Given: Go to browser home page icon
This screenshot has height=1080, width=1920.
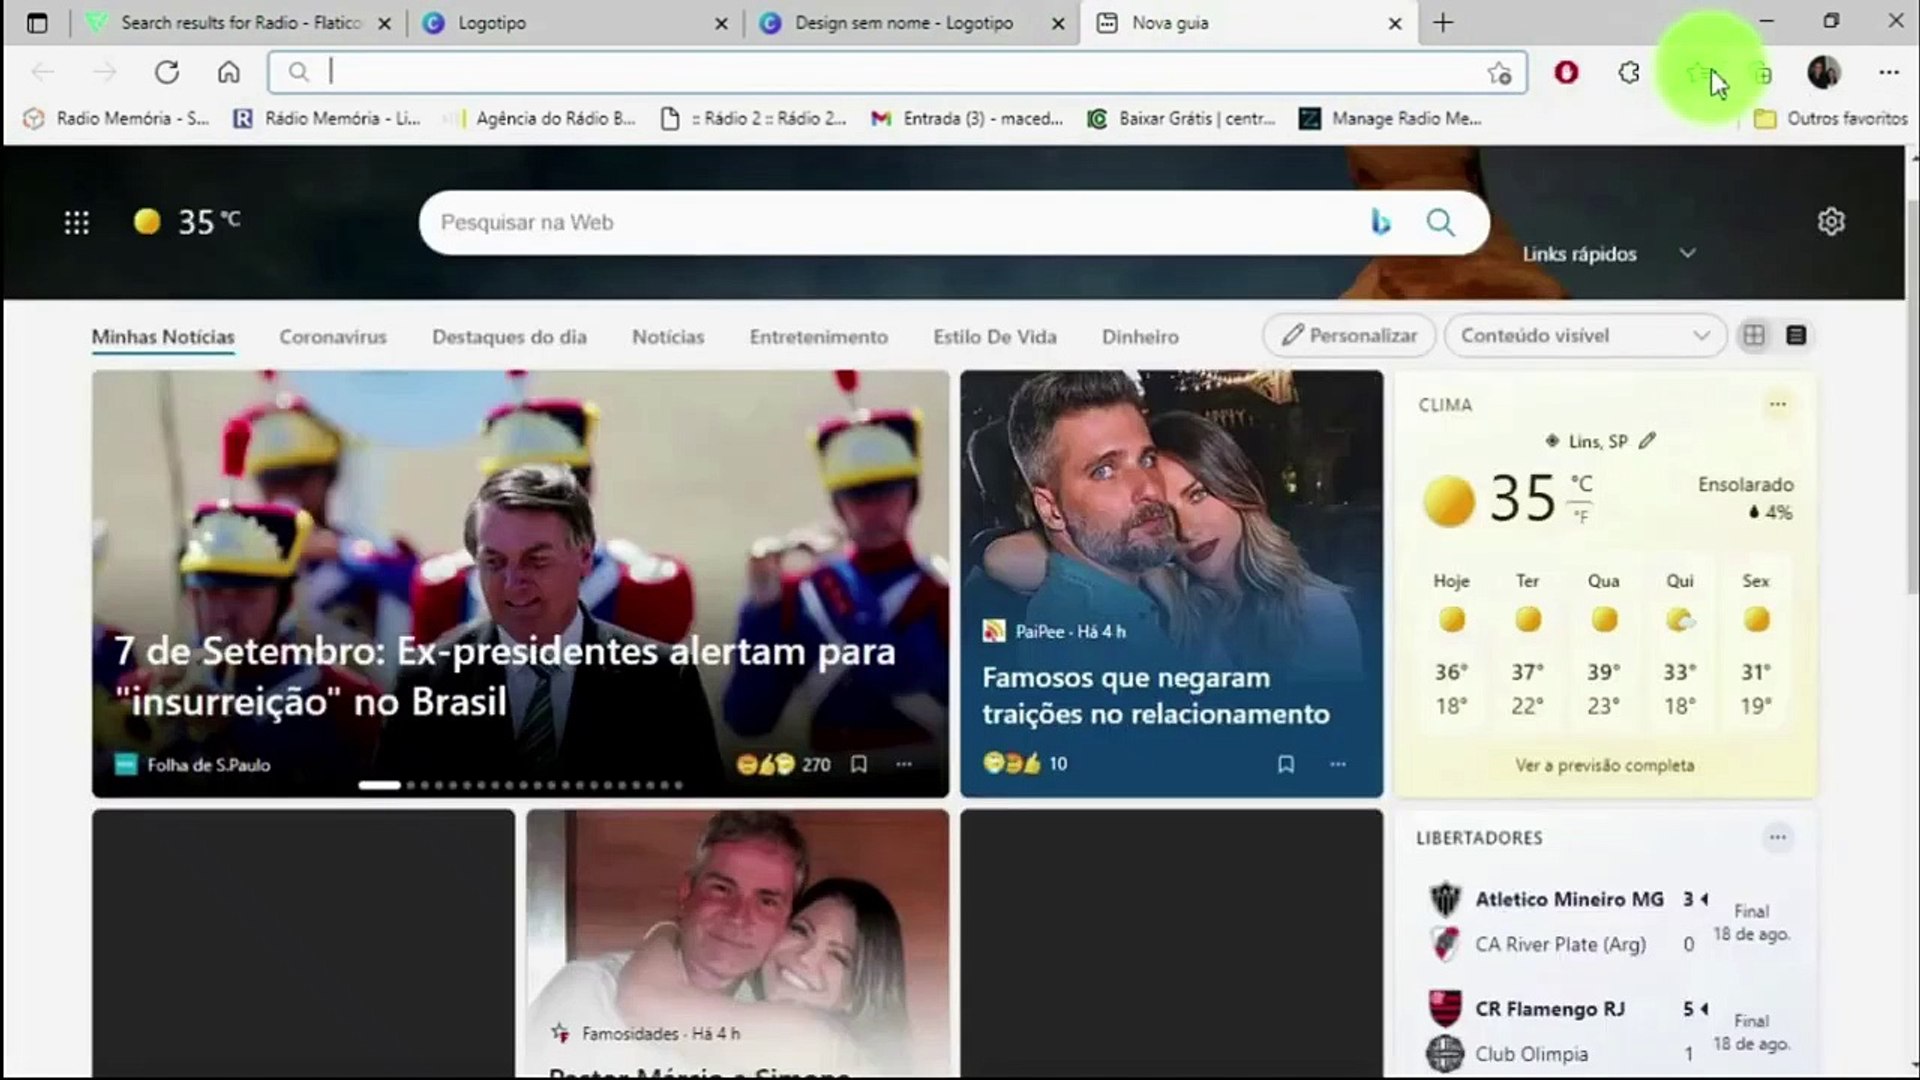Looking at the screenshot, I should click(229, 72).
